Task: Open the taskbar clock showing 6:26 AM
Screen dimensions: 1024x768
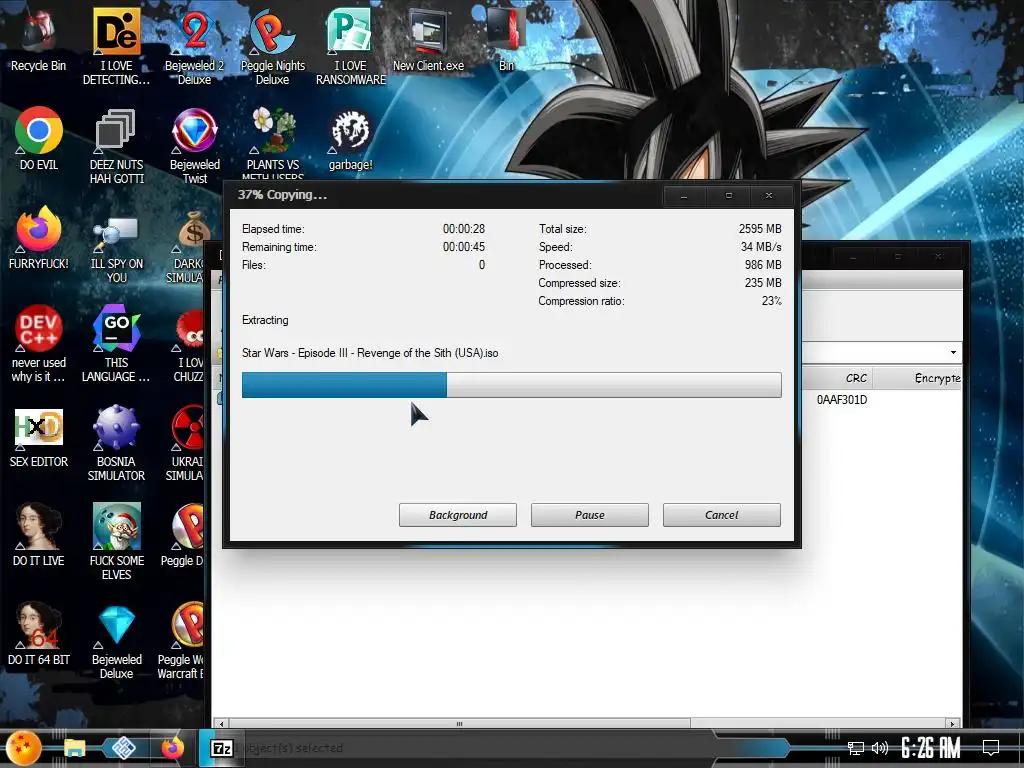Action: point(931,748)
